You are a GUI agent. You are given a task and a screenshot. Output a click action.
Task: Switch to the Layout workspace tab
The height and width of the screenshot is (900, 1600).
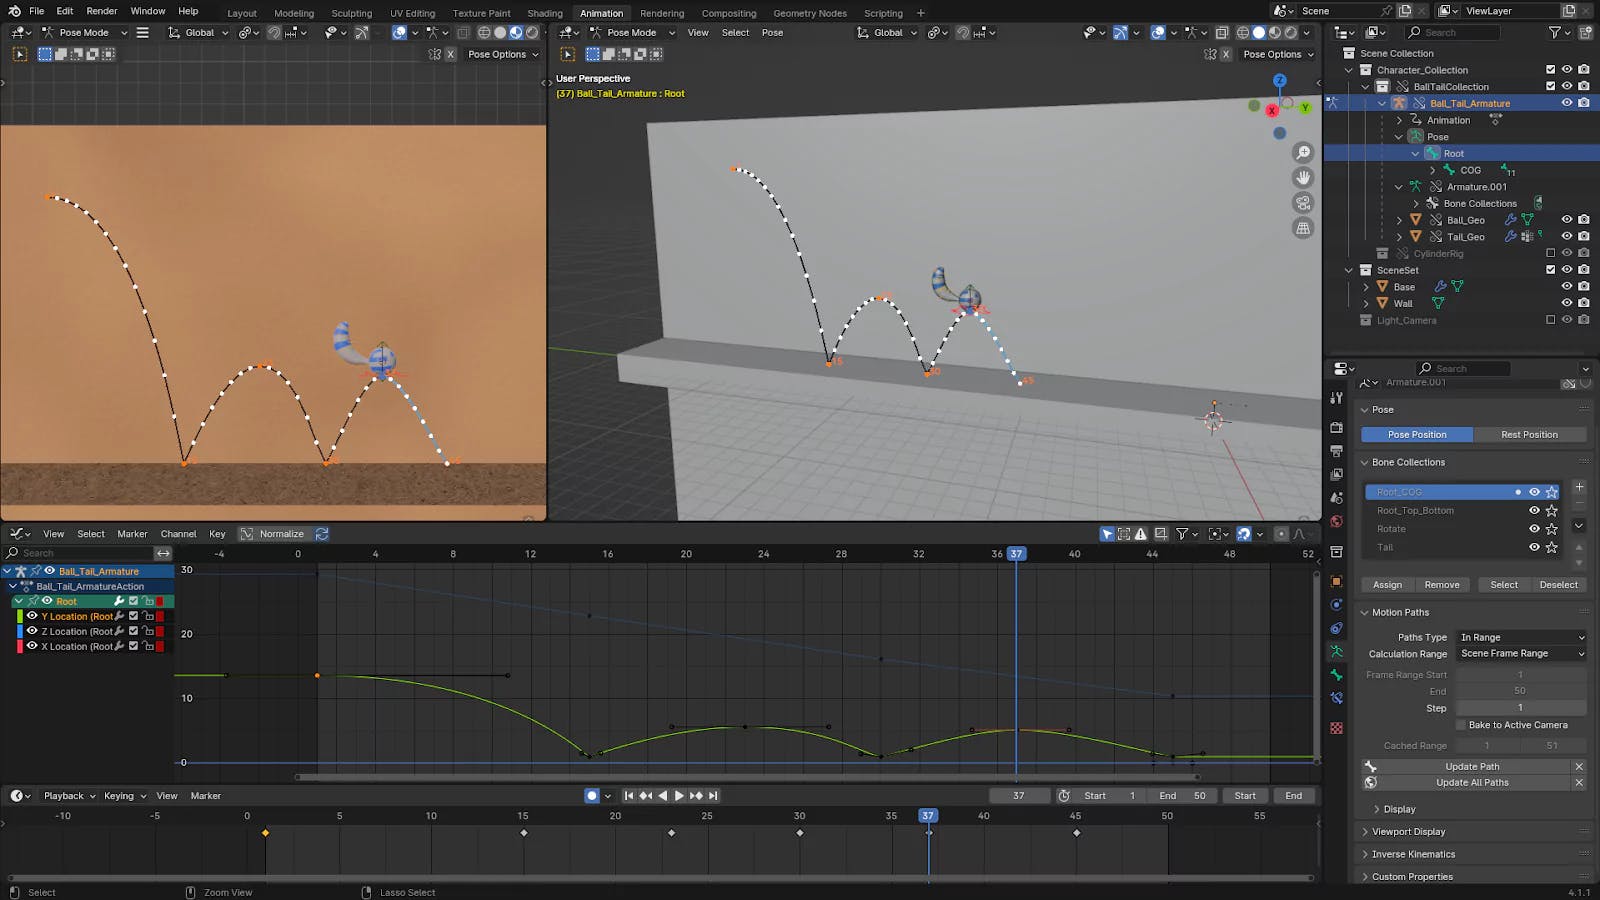[x=242, y=13]
